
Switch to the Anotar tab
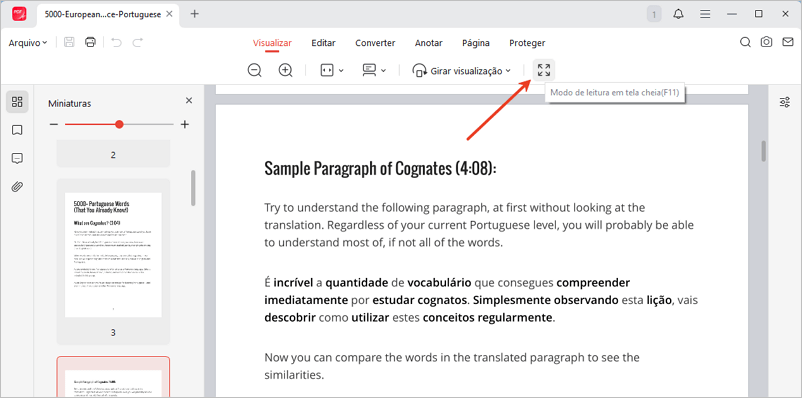(x=429, y=43)
